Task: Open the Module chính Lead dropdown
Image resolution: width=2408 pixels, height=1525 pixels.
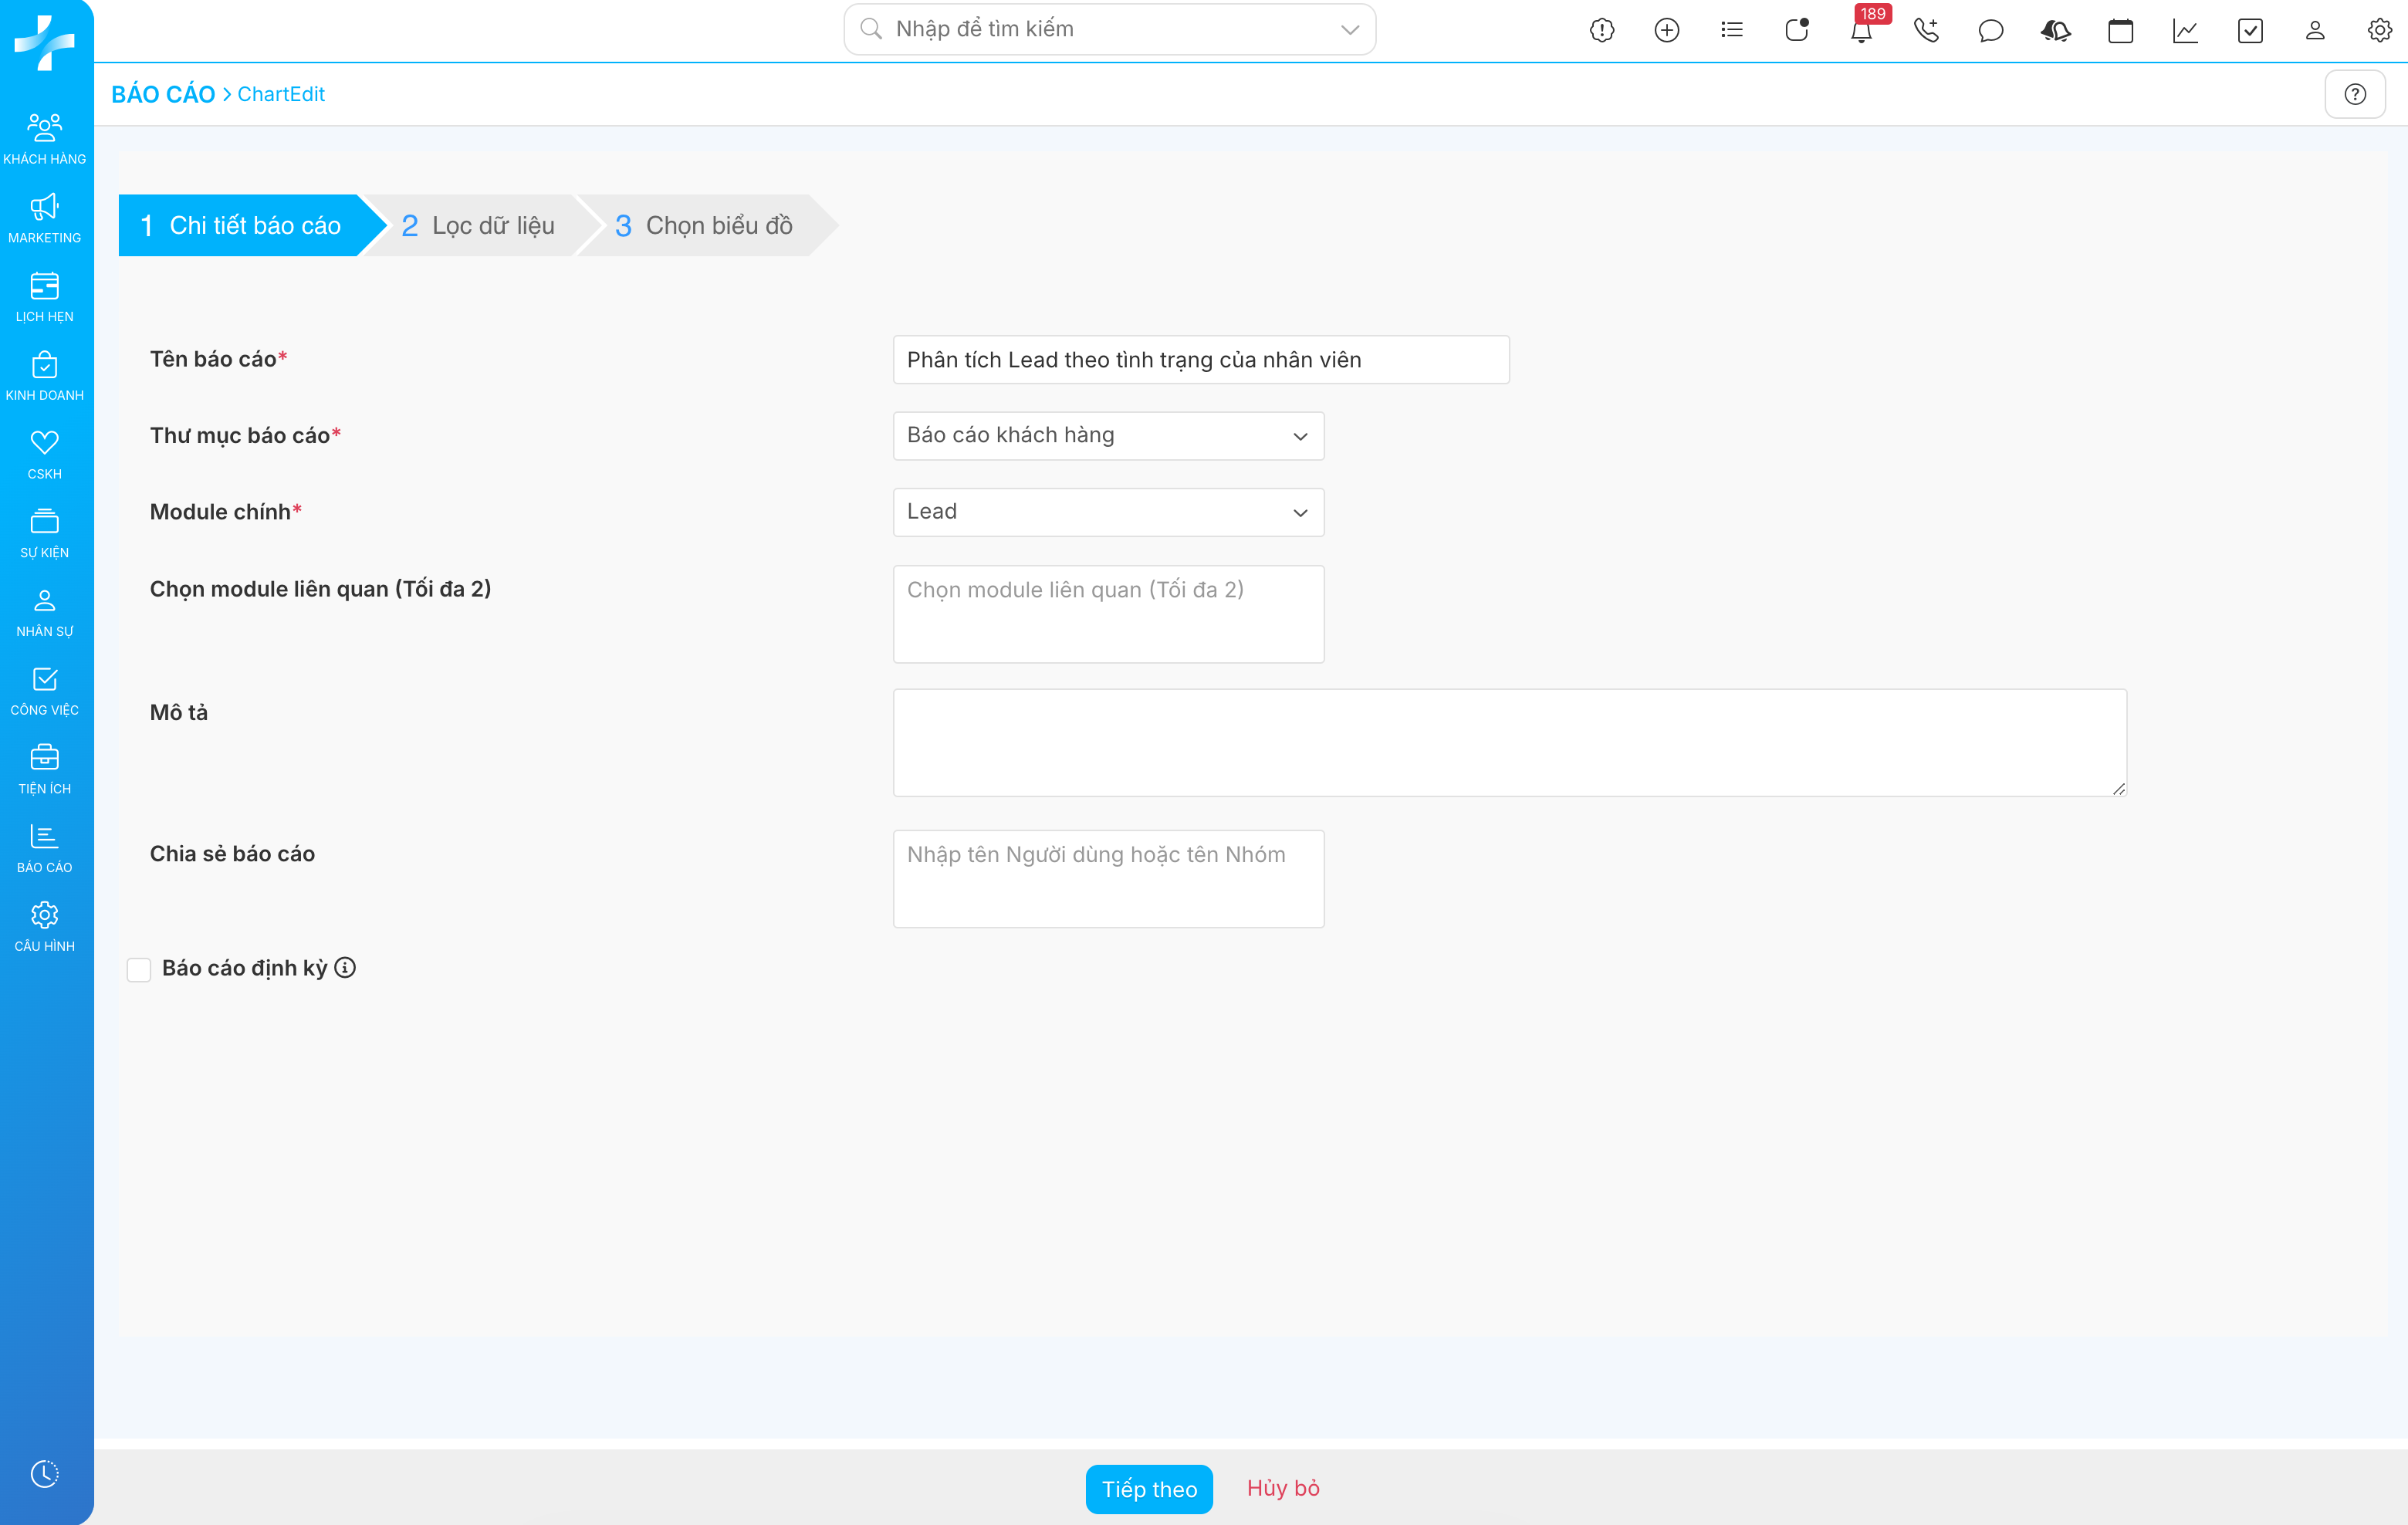Action: (x=1108, y=512)
